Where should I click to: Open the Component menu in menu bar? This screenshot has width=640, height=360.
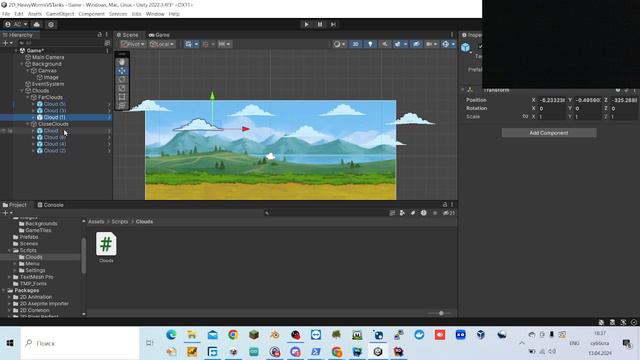pos(91,14)
